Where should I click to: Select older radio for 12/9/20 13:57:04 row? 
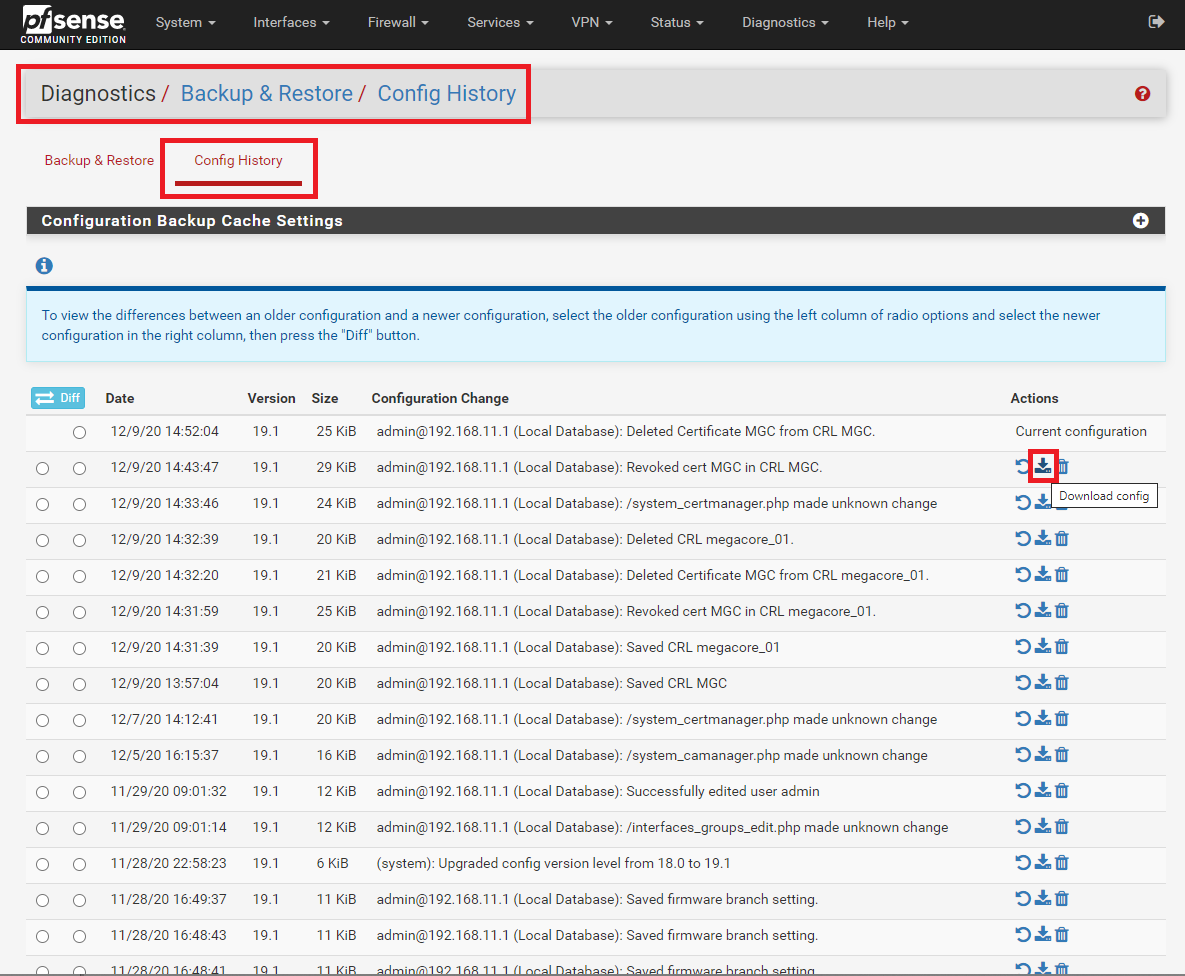[x=42, y=684]
